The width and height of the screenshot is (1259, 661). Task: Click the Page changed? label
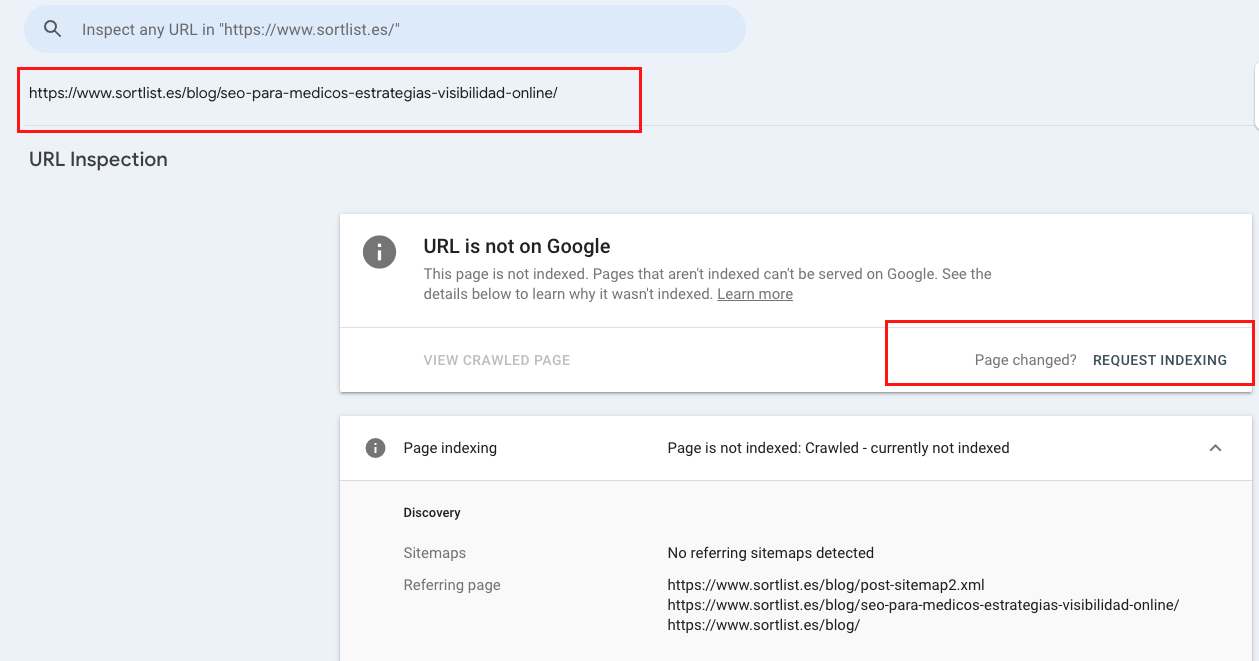point(1026,360)
